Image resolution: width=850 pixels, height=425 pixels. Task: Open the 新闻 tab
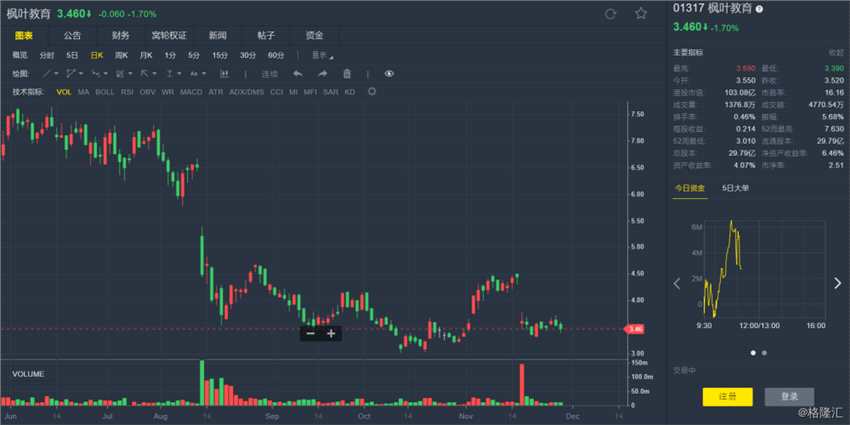coord(217,36)
